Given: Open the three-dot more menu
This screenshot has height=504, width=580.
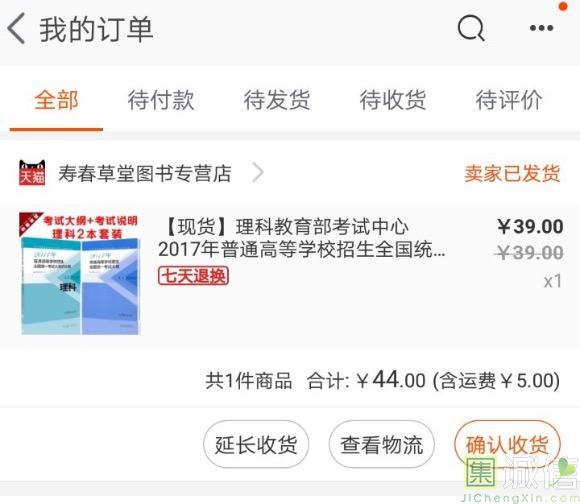Looking at the screenshot, I should [x=542, y=28].
